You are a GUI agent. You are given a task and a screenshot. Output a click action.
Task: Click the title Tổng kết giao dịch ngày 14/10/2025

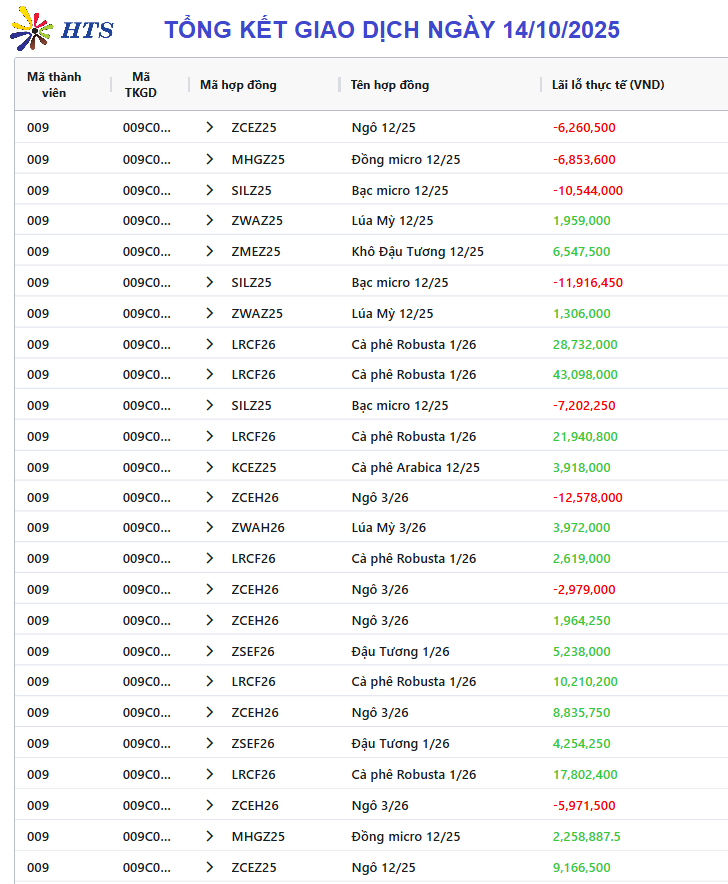(x=392, y=30)
